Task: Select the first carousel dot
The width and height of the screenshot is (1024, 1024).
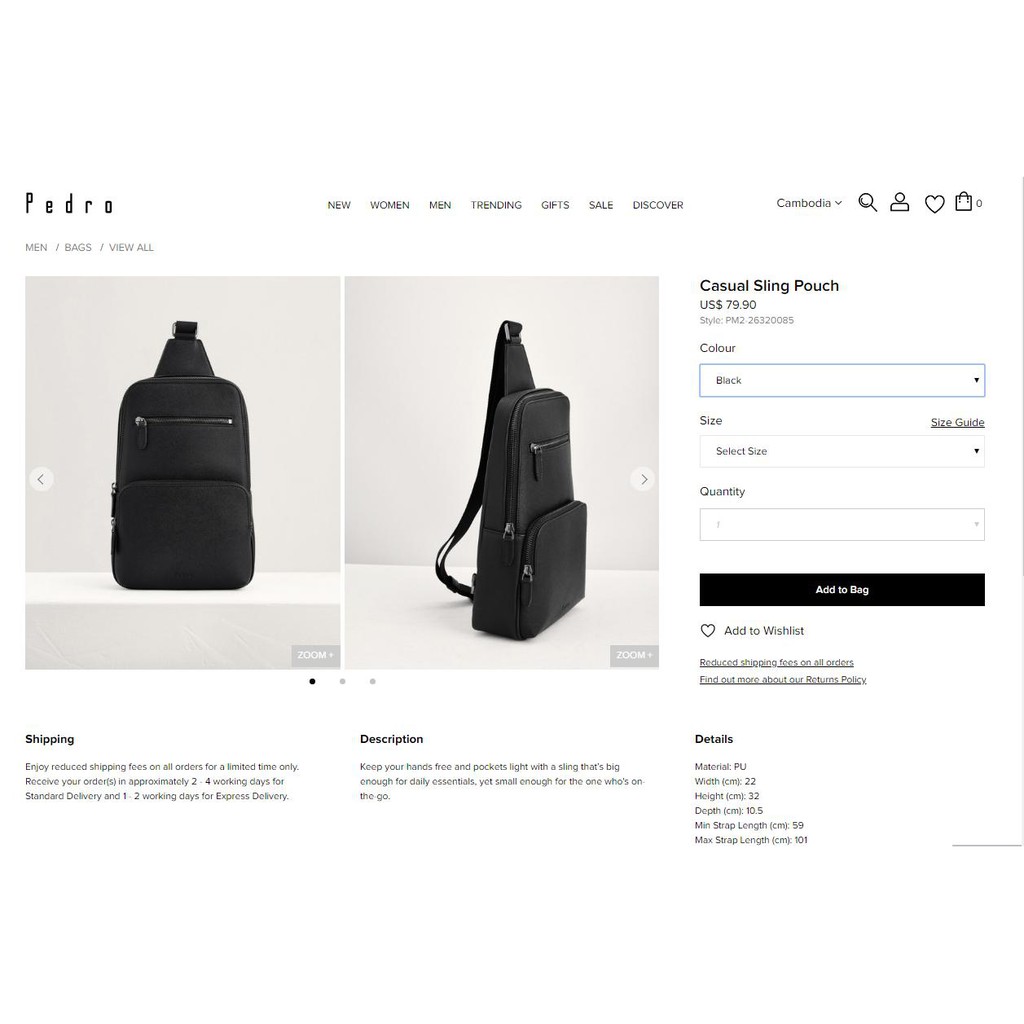Action: (x=312, y=681)
